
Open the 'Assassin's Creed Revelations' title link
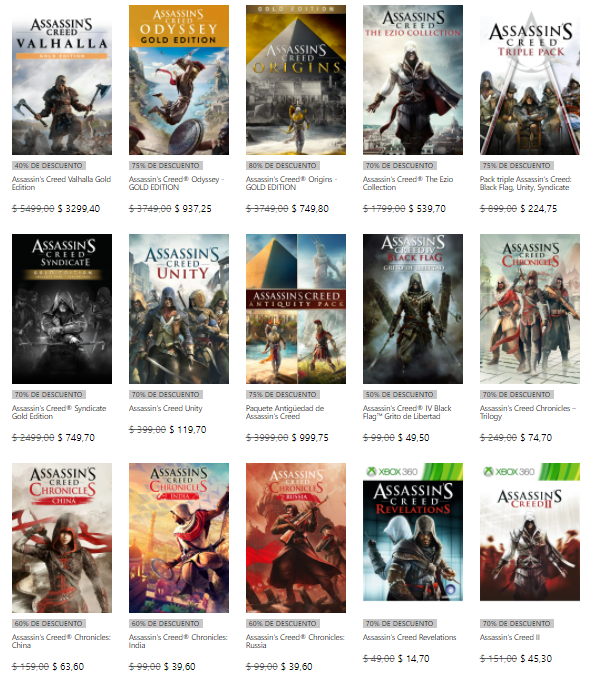(410, 637)
